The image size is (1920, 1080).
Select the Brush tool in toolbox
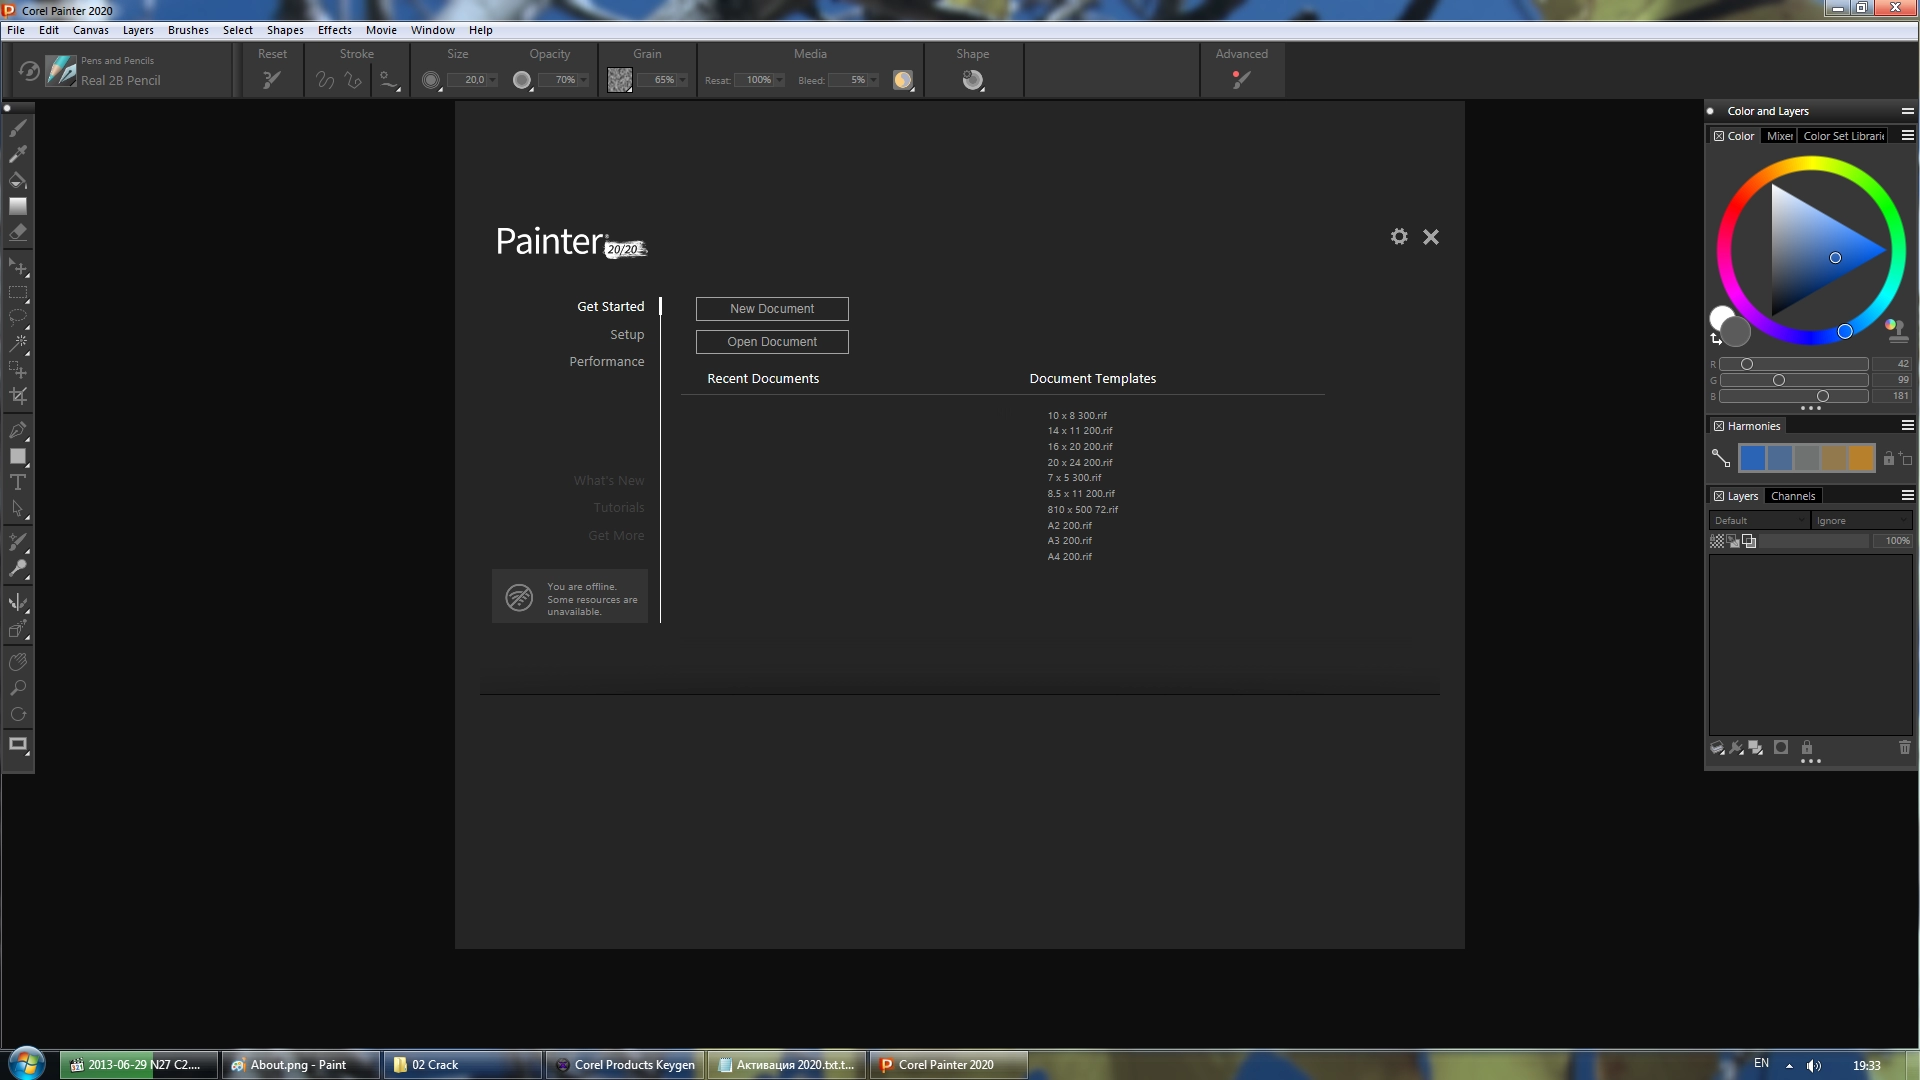18,128
